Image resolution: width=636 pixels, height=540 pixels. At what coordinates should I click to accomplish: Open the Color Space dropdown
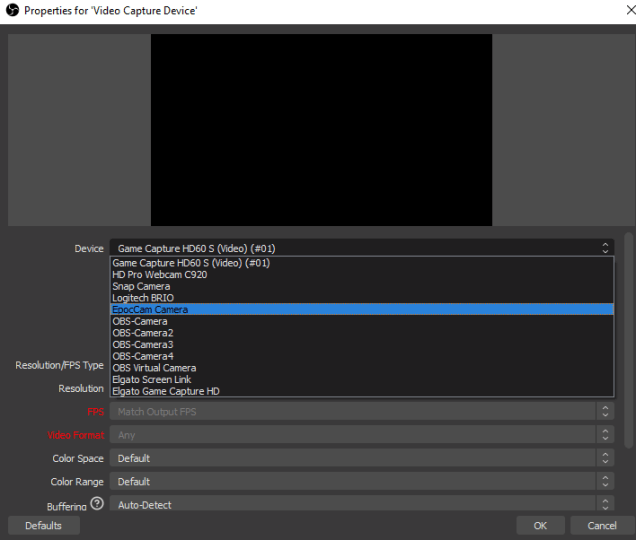[361, 458]
